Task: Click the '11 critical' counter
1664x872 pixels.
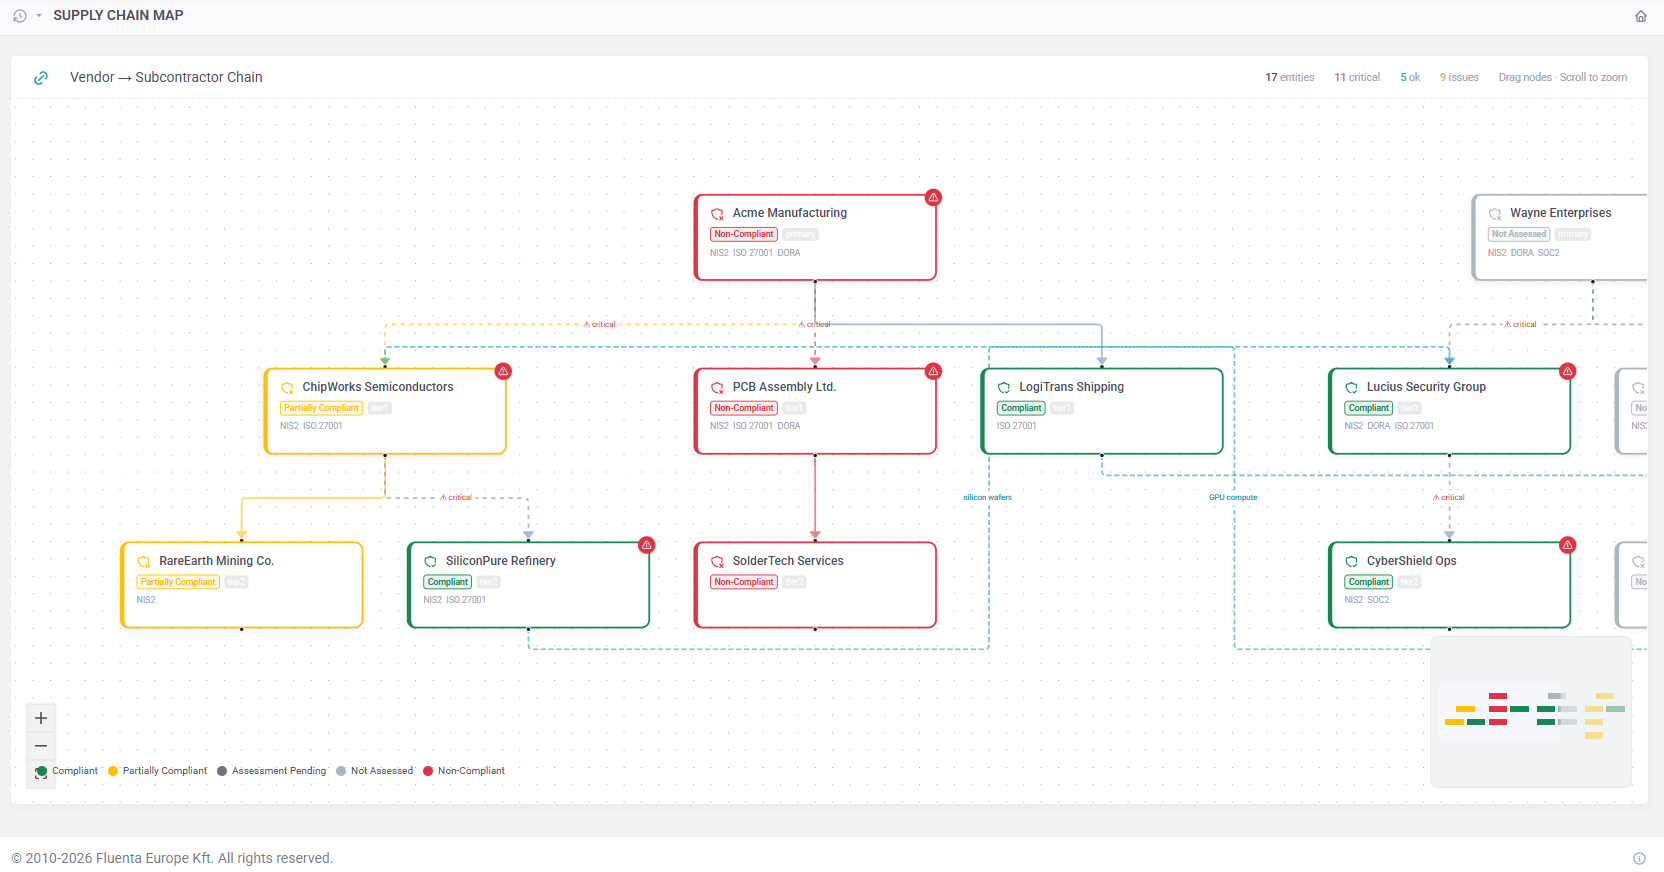Action: coord(1357,77)
